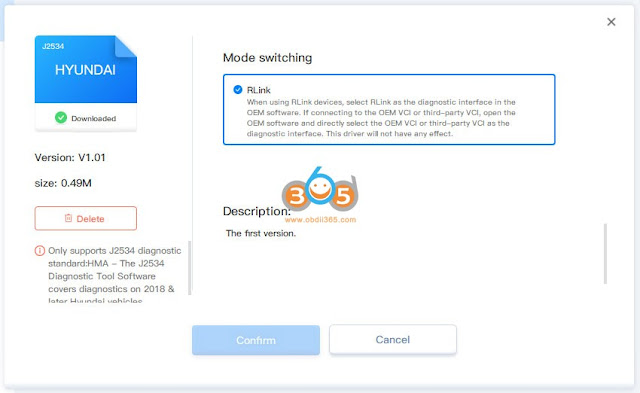Click the green Downloaded checkmark icon

pyautogui.click(x=61, y=118)
